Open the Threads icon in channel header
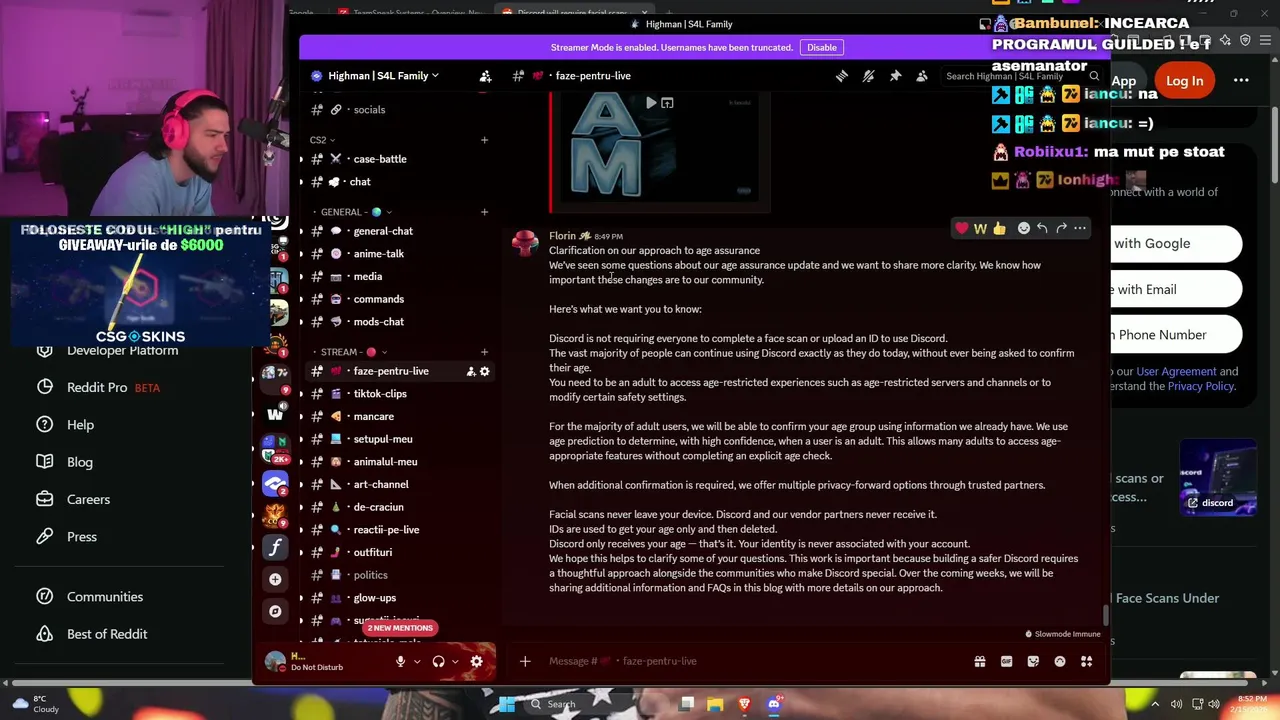This screenshot has height=720, width=1280. [842, 76]
